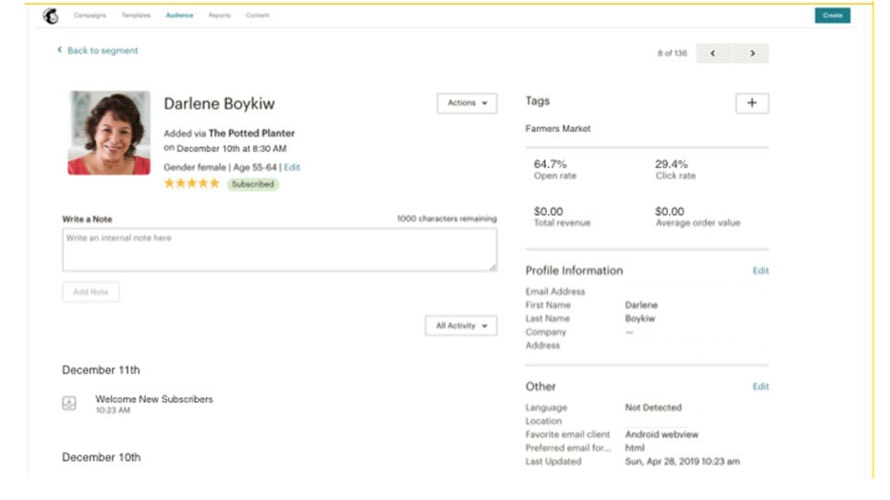890x500 pixels.
Task: Open the Templates menu
Action: 136,15
